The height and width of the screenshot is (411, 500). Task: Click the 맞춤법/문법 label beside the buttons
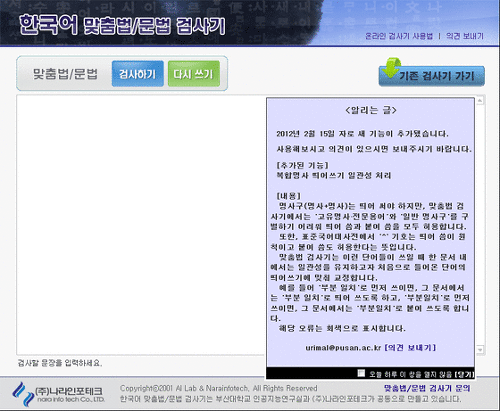tap(65, 74)
